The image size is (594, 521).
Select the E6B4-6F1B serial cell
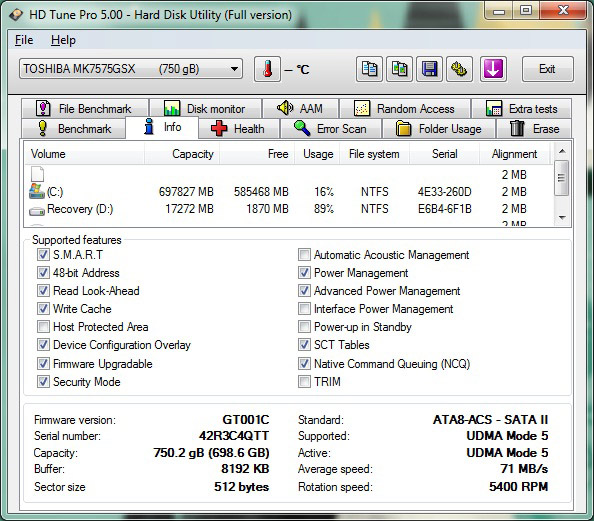pos(445,209)
